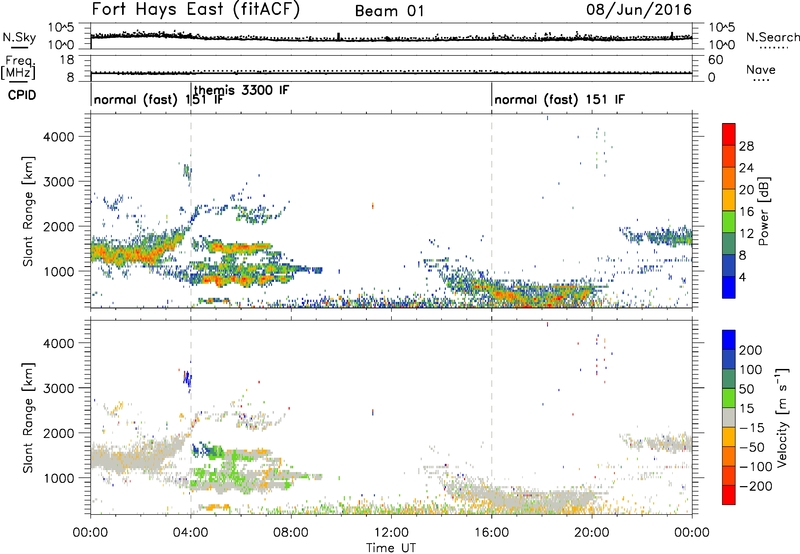Click the 'Beam 01' label
Screen dimensions: 800x554
[x=389, y=11]
